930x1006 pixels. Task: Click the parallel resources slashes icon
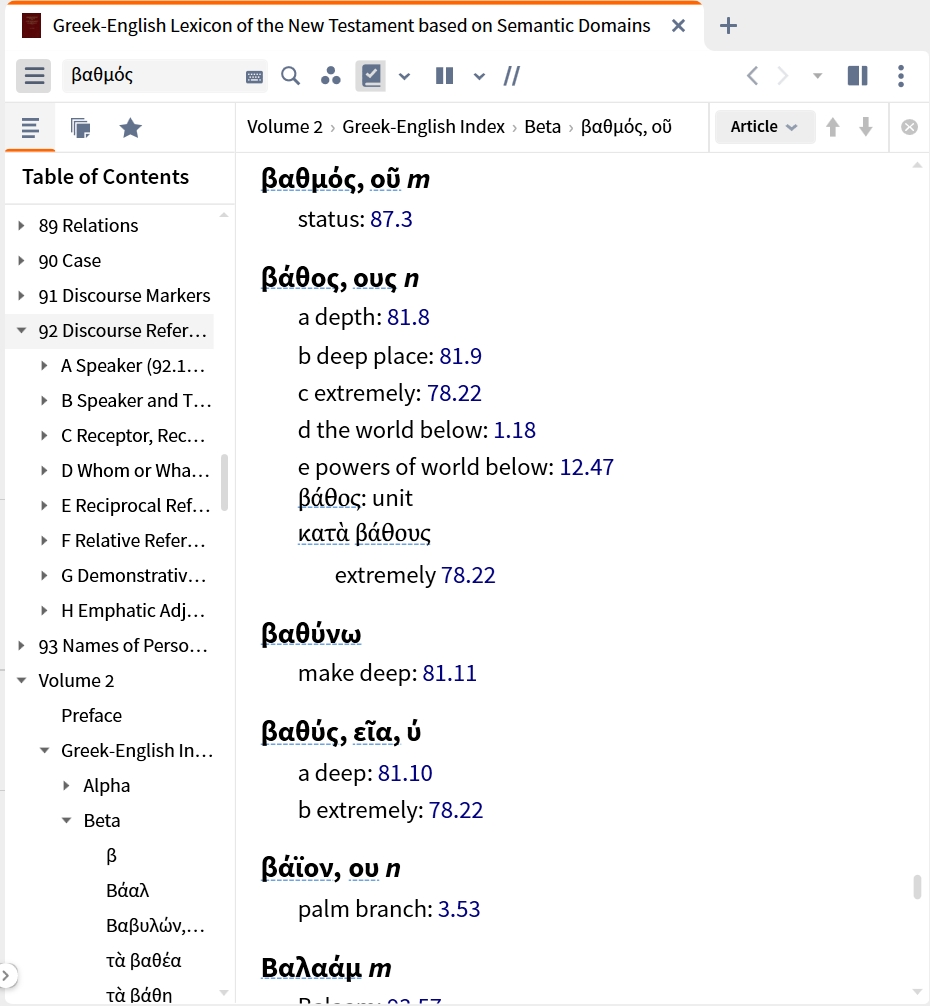[511, 76]
